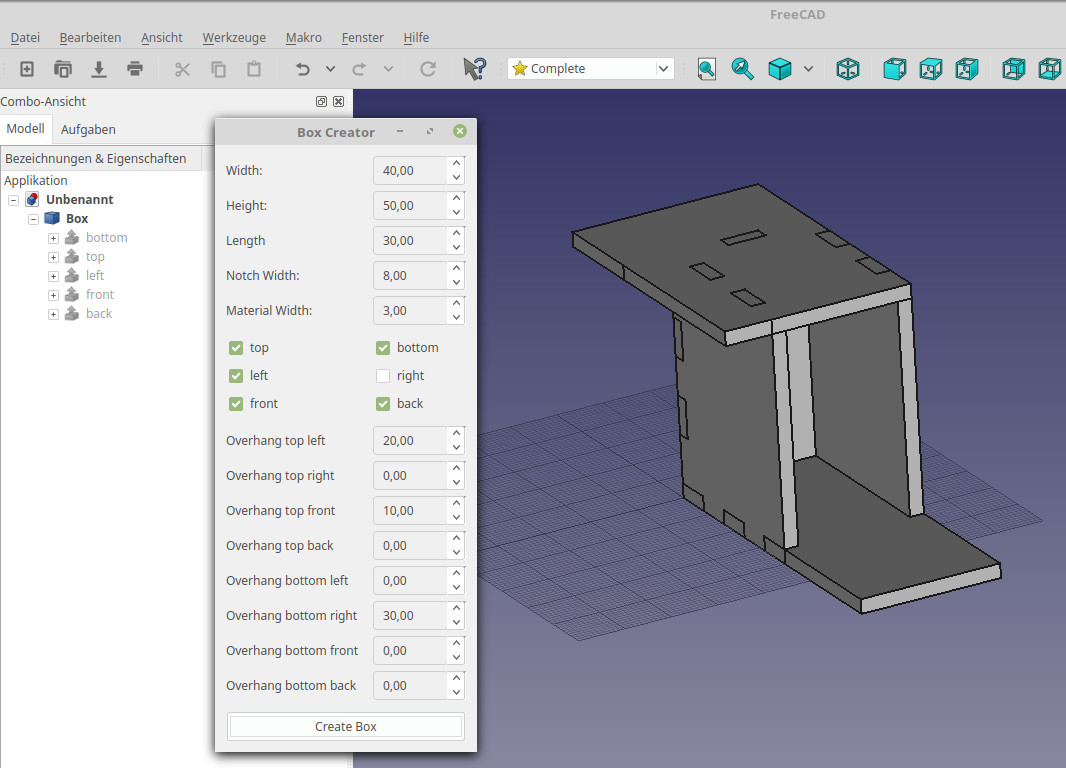
Task: Float the Combo-Ansicht panel
Action: pos(322,101)
